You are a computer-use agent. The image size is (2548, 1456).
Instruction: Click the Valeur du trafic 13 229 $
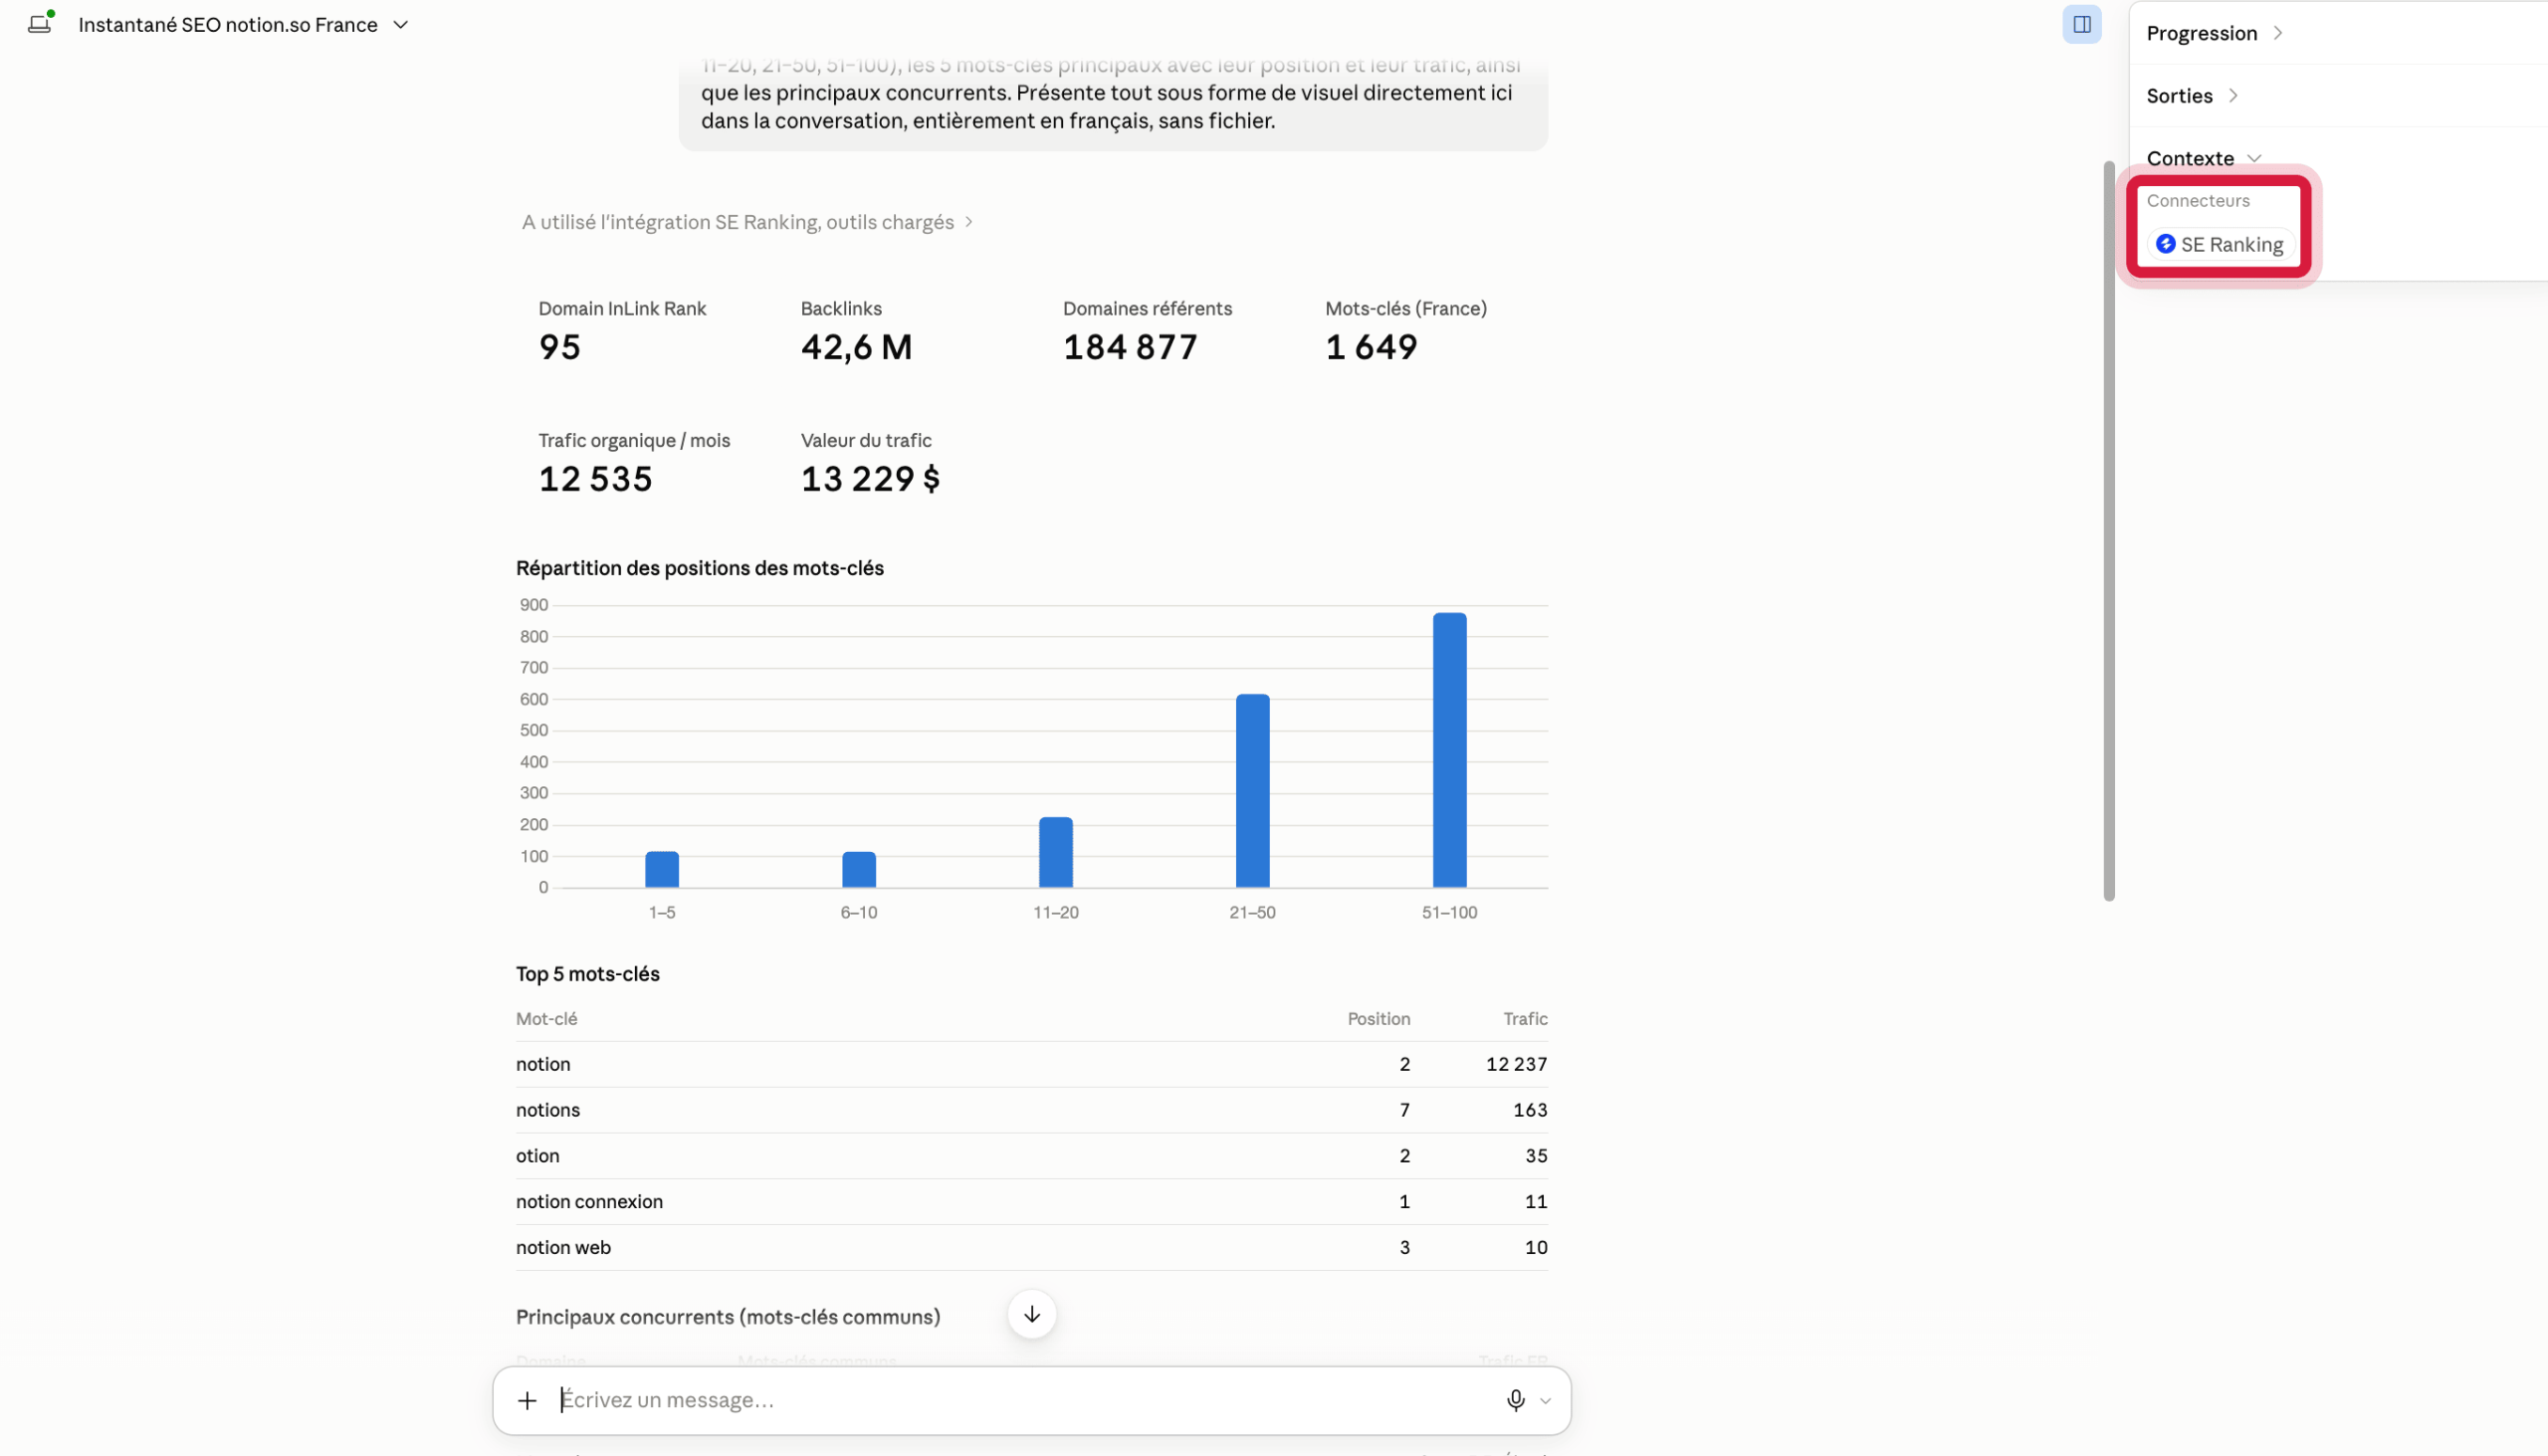(x=870, y=479)
